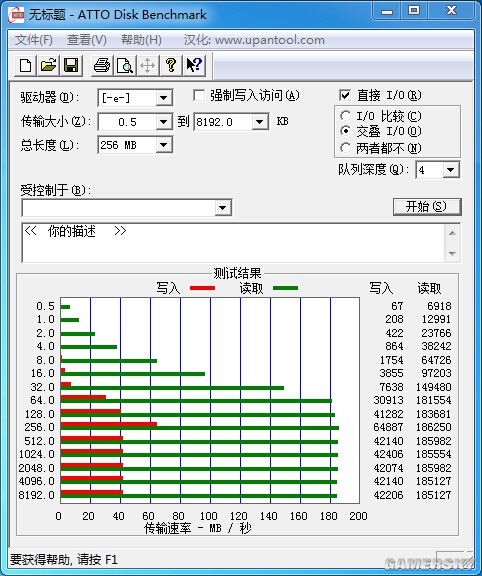Open the 总长度 256 MB dropdown
The image size is (482, 576).
(163, 145)
